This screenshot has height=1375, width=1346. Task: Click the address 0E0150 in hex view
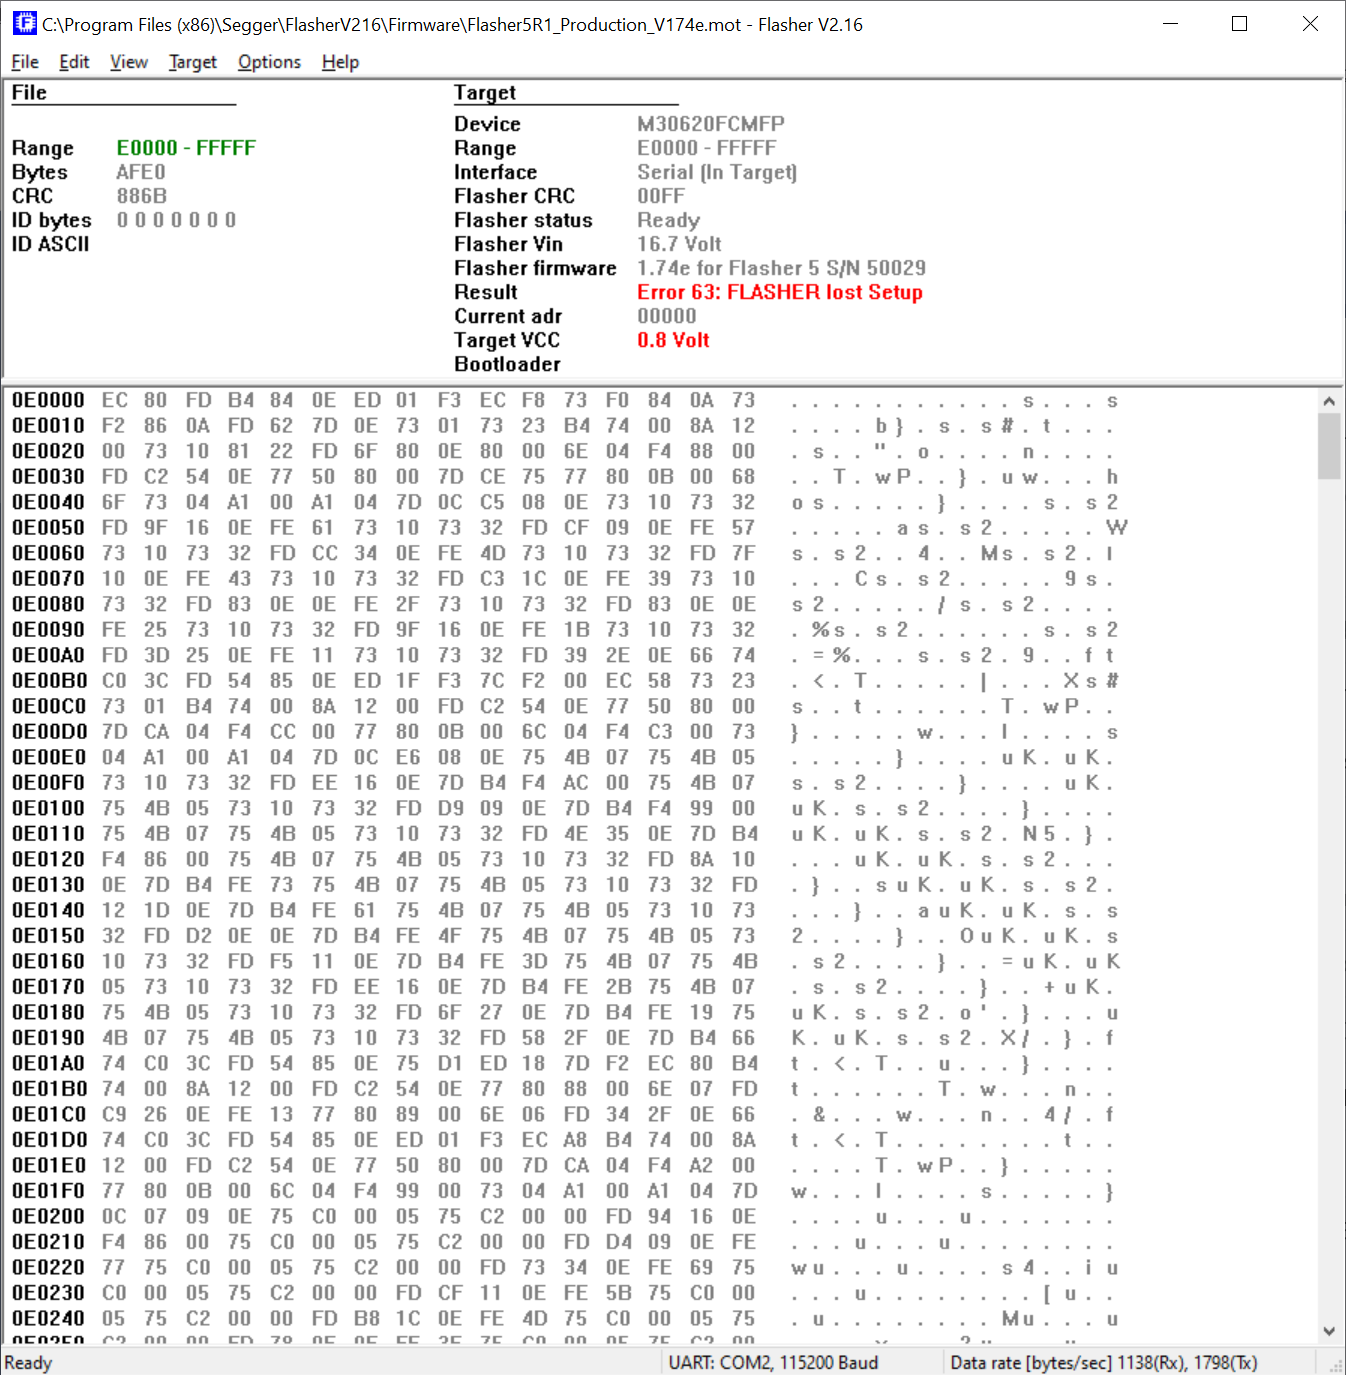(x=48, y=936)
